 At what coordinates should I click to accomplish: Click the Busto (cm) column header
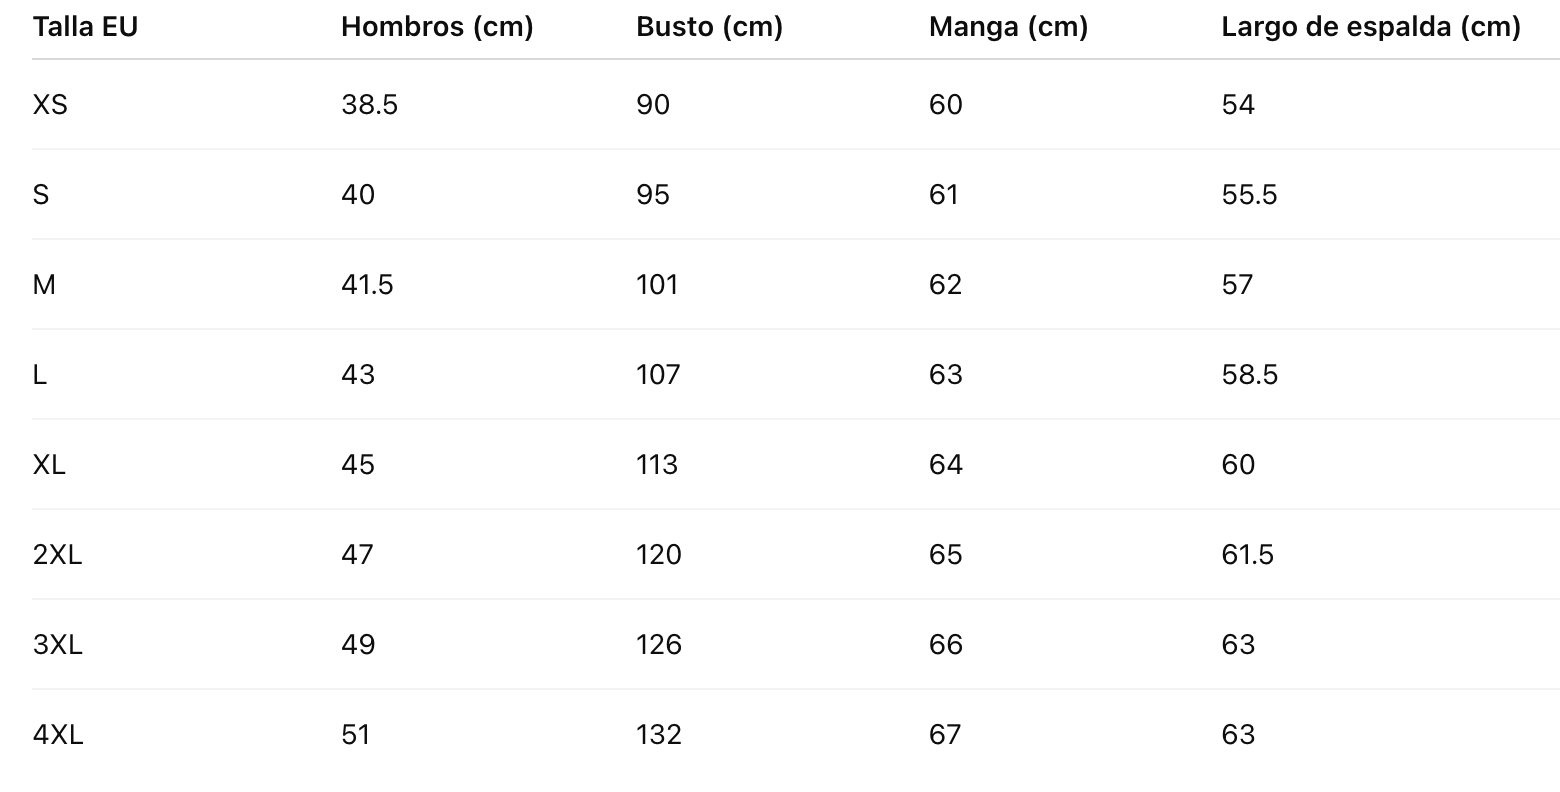point(709,27)
